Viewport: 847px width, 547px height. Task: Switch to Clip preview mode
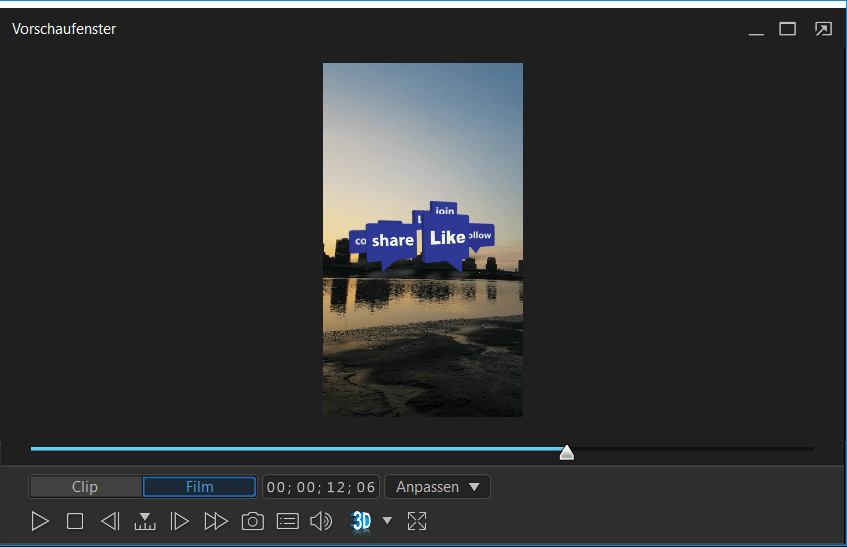pos(85,487)
